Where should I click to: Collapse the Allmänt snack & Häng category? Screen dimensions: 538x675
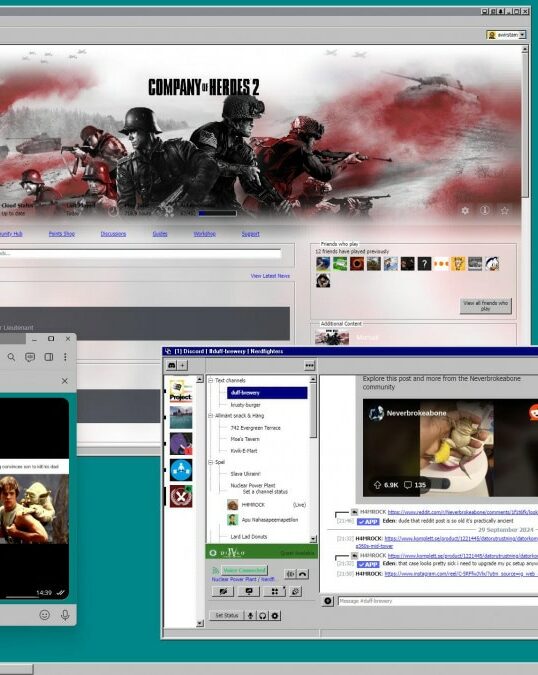tap(210, 416)
